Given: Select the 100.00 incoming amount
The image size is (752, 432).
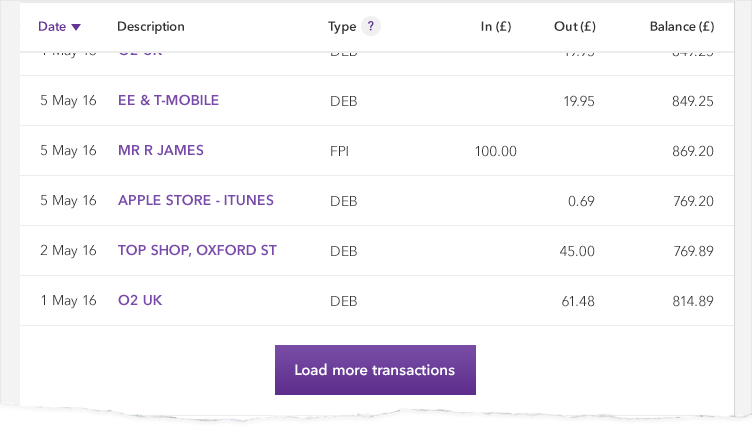Looking at the screenshot, I should [x=495, y=152].
